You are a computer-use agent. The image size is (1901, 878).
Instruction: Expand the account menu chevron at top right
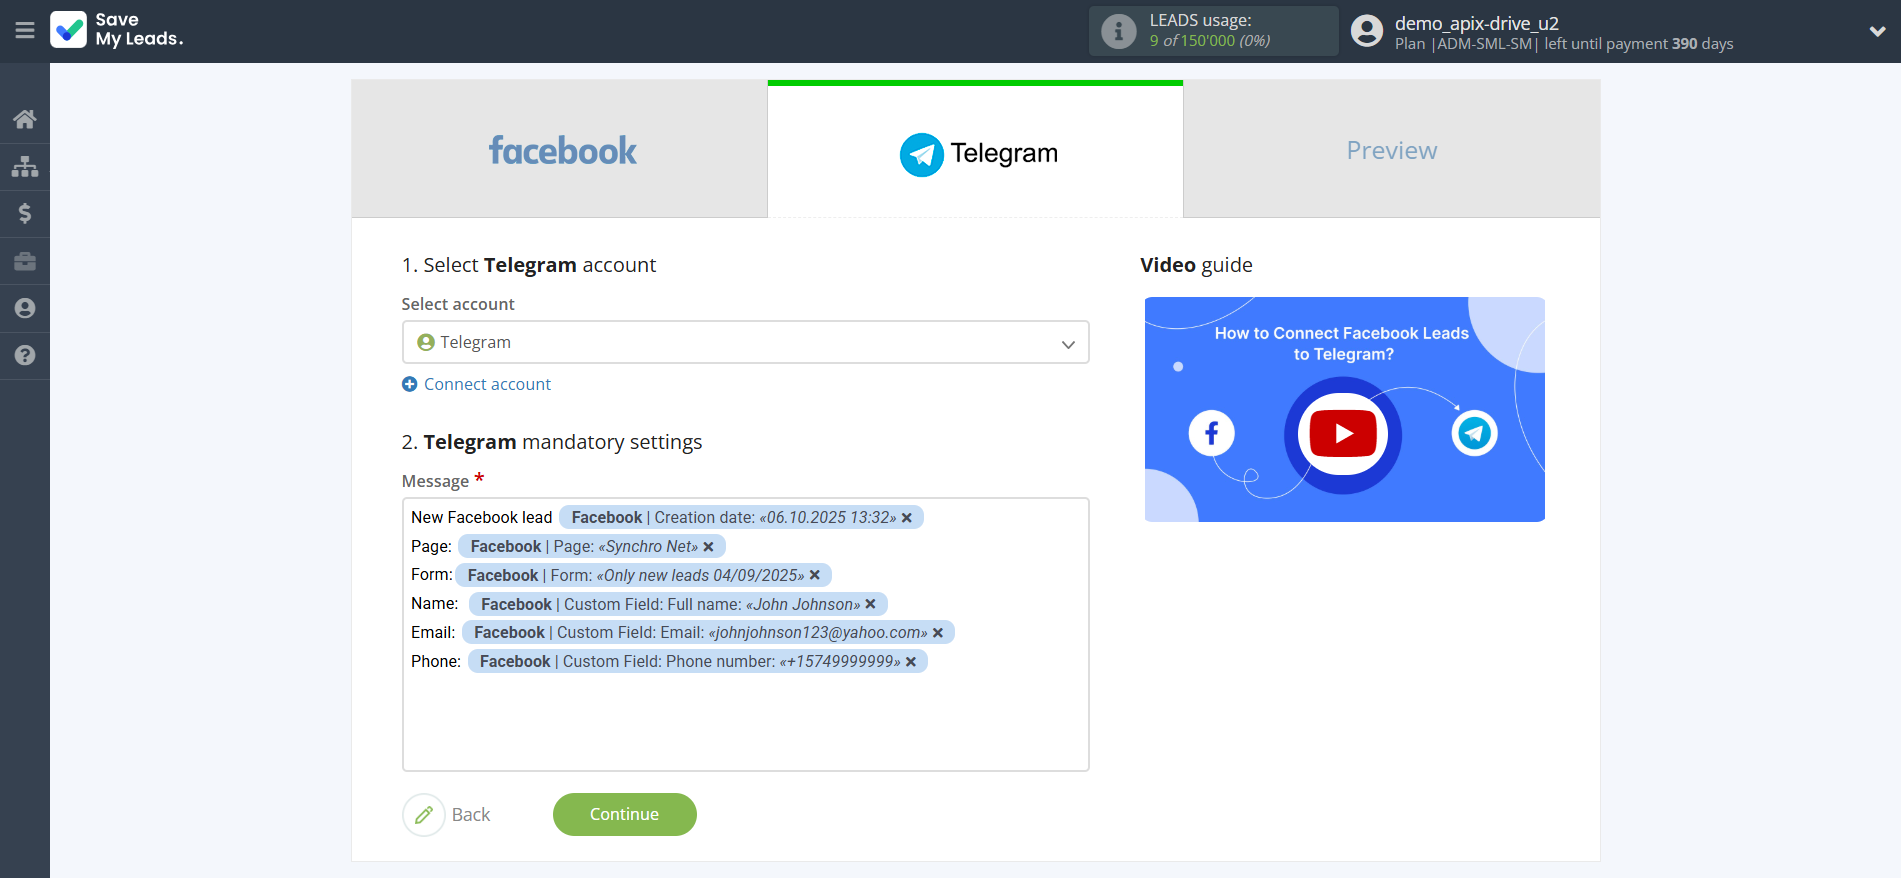coord(1877,31)
